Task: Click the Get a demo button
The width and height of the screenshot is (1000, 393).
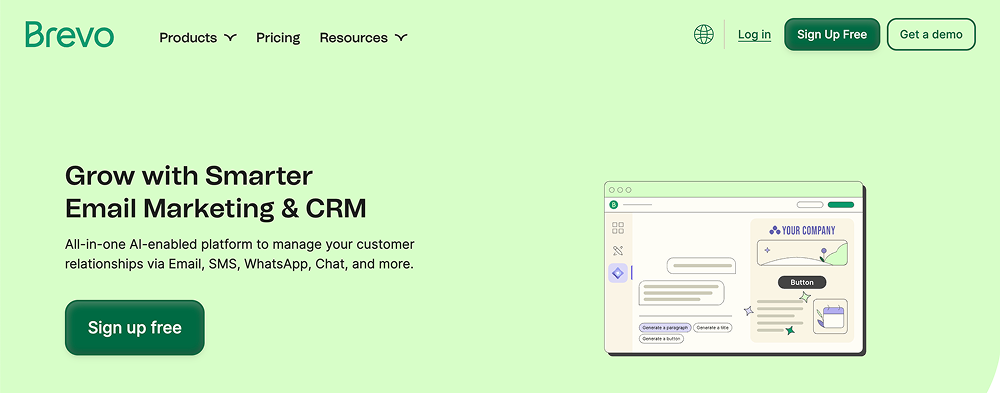Action: tap(931, 34)
